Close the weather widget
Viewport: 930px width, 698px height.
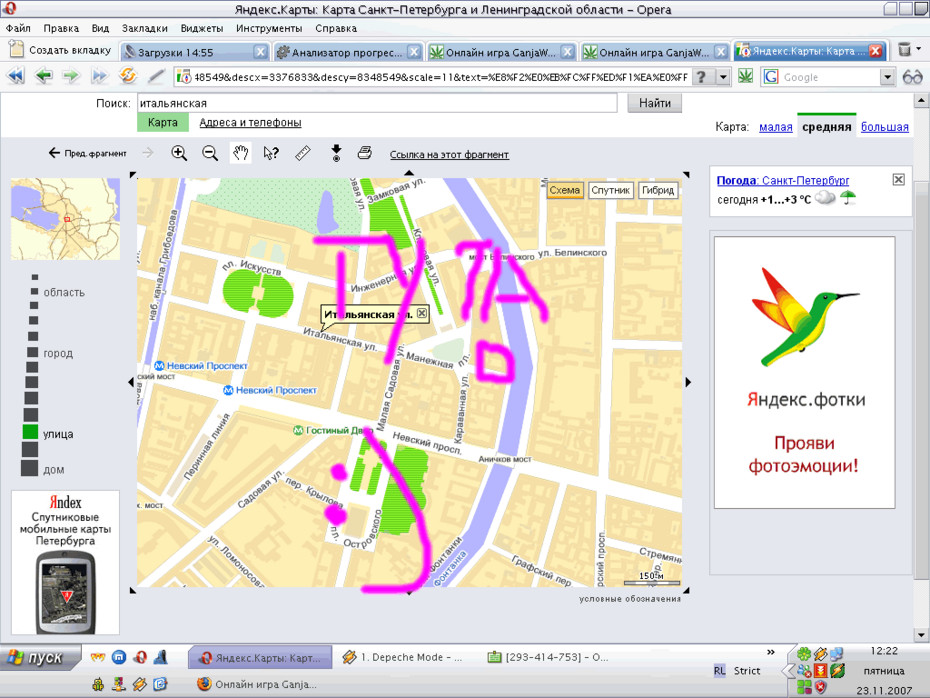(899, 179)
